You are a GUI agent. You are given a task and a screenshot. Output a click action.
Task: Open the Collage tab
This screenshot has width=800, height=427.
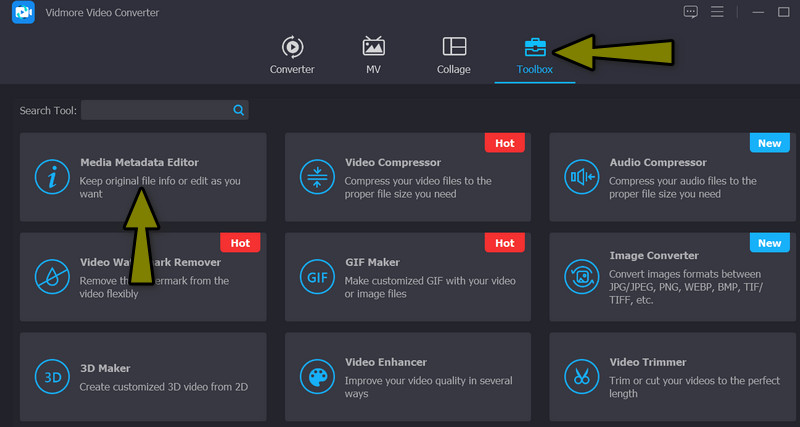(454, 55)
